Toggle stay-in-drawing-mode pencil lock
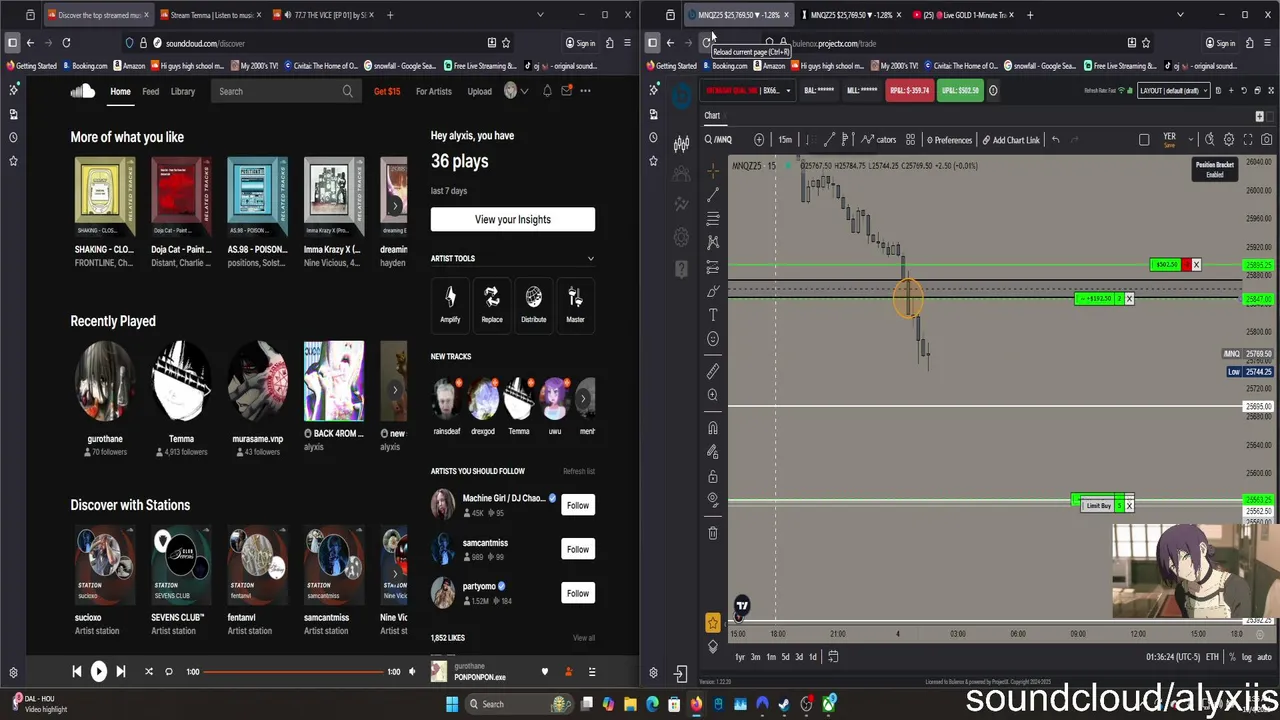This screenshot has width=1280, height=720. tap(713, 452)
